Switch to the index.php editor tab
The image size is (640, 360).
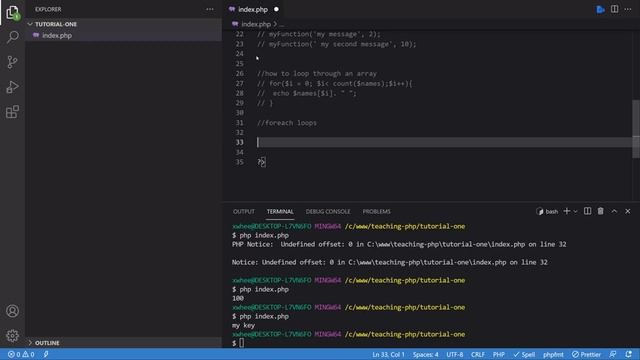coord(253,9)
